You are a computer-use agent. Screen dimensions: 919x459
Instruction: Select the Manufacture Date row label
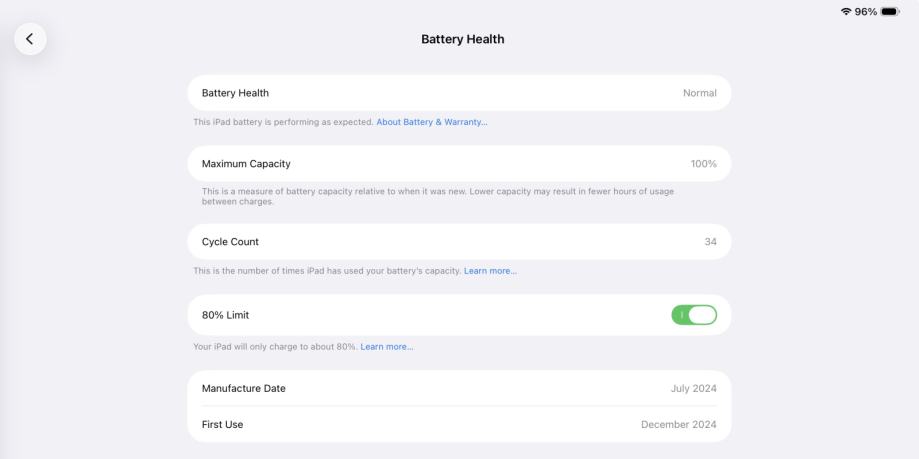click(244, 388)
